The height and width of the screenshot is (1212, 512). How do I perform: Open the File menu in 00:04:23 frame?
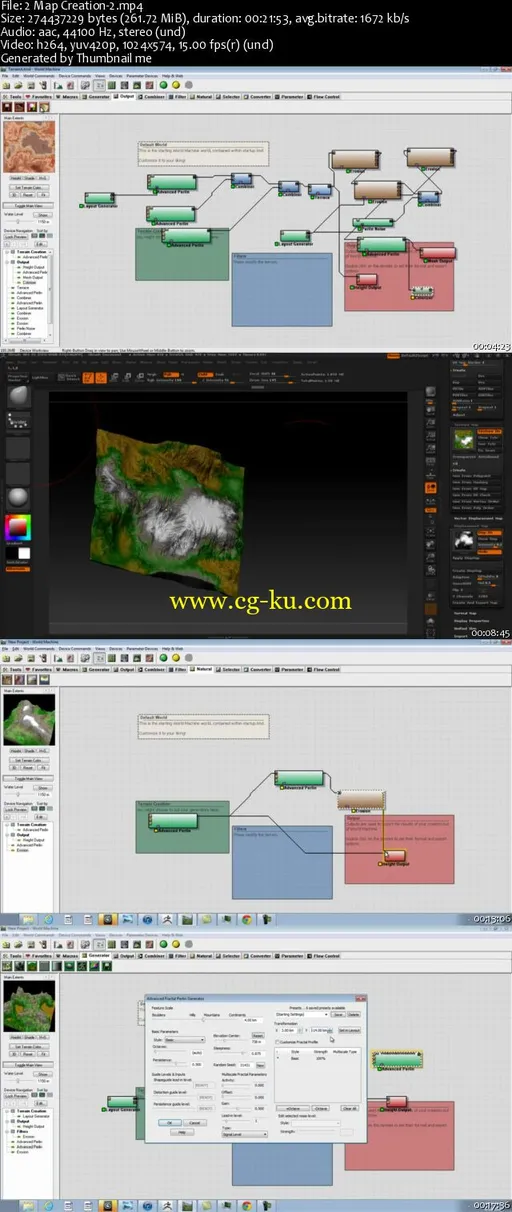5,76
